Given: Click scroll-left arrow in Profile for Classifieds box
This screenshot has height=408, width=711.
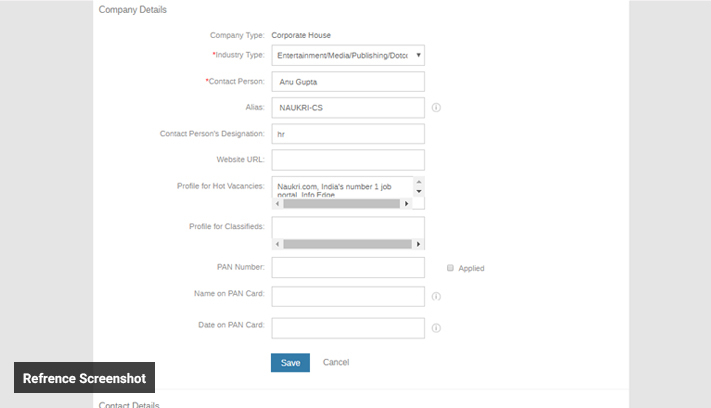Looking at the screenshot, I should pyautogui.click(x=278, y=244).
